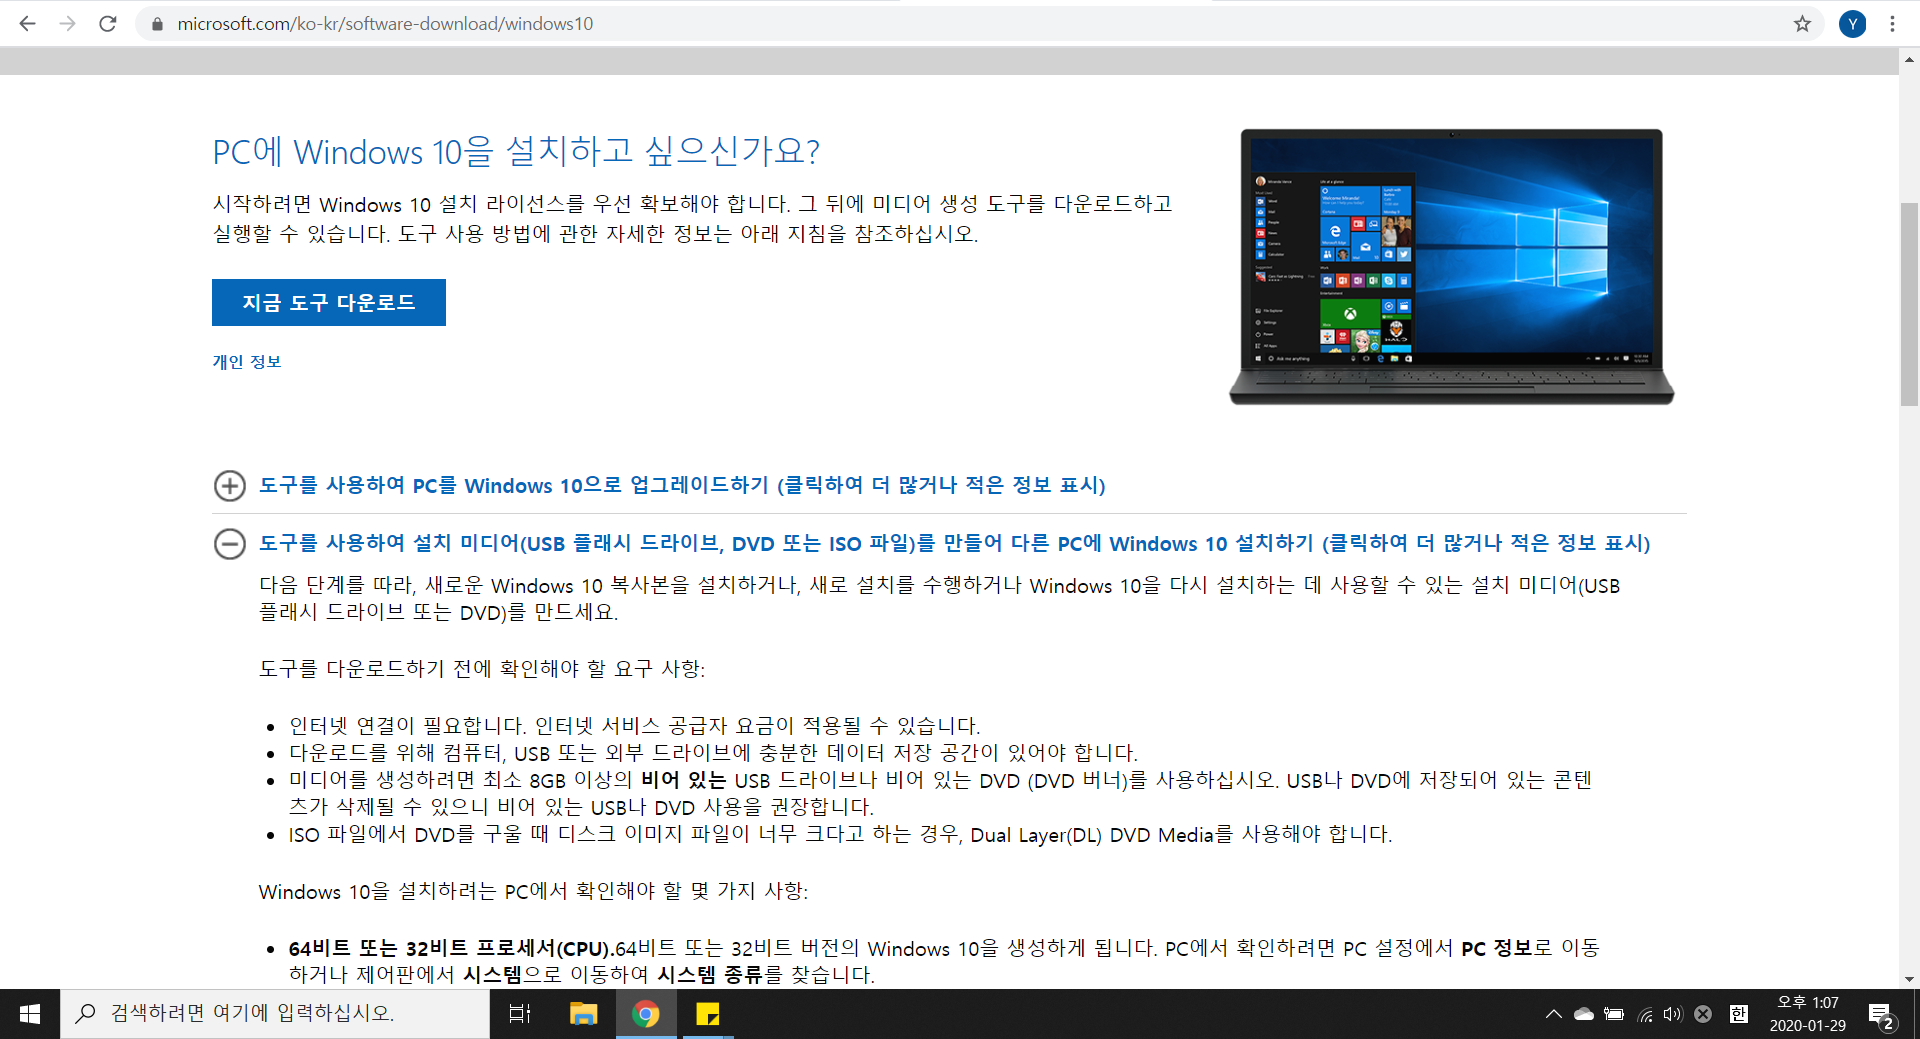Open Sticky Notes from the taskbar
Viewport: 1920px width, 1039px height.
coord(708,1014)
